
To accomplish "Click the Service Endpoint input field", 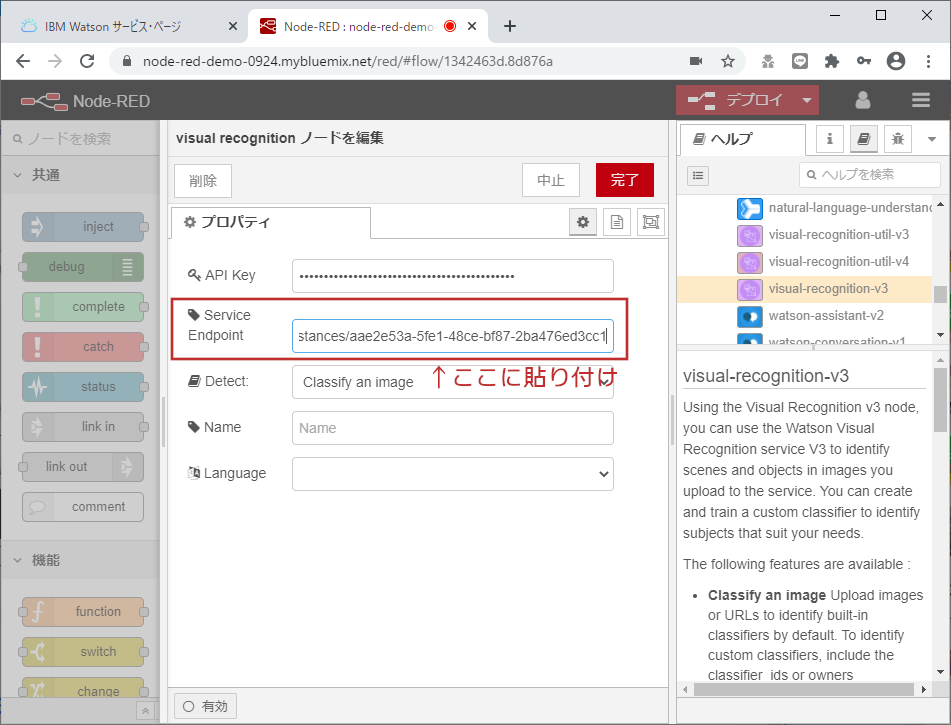I will click(453, 335).
